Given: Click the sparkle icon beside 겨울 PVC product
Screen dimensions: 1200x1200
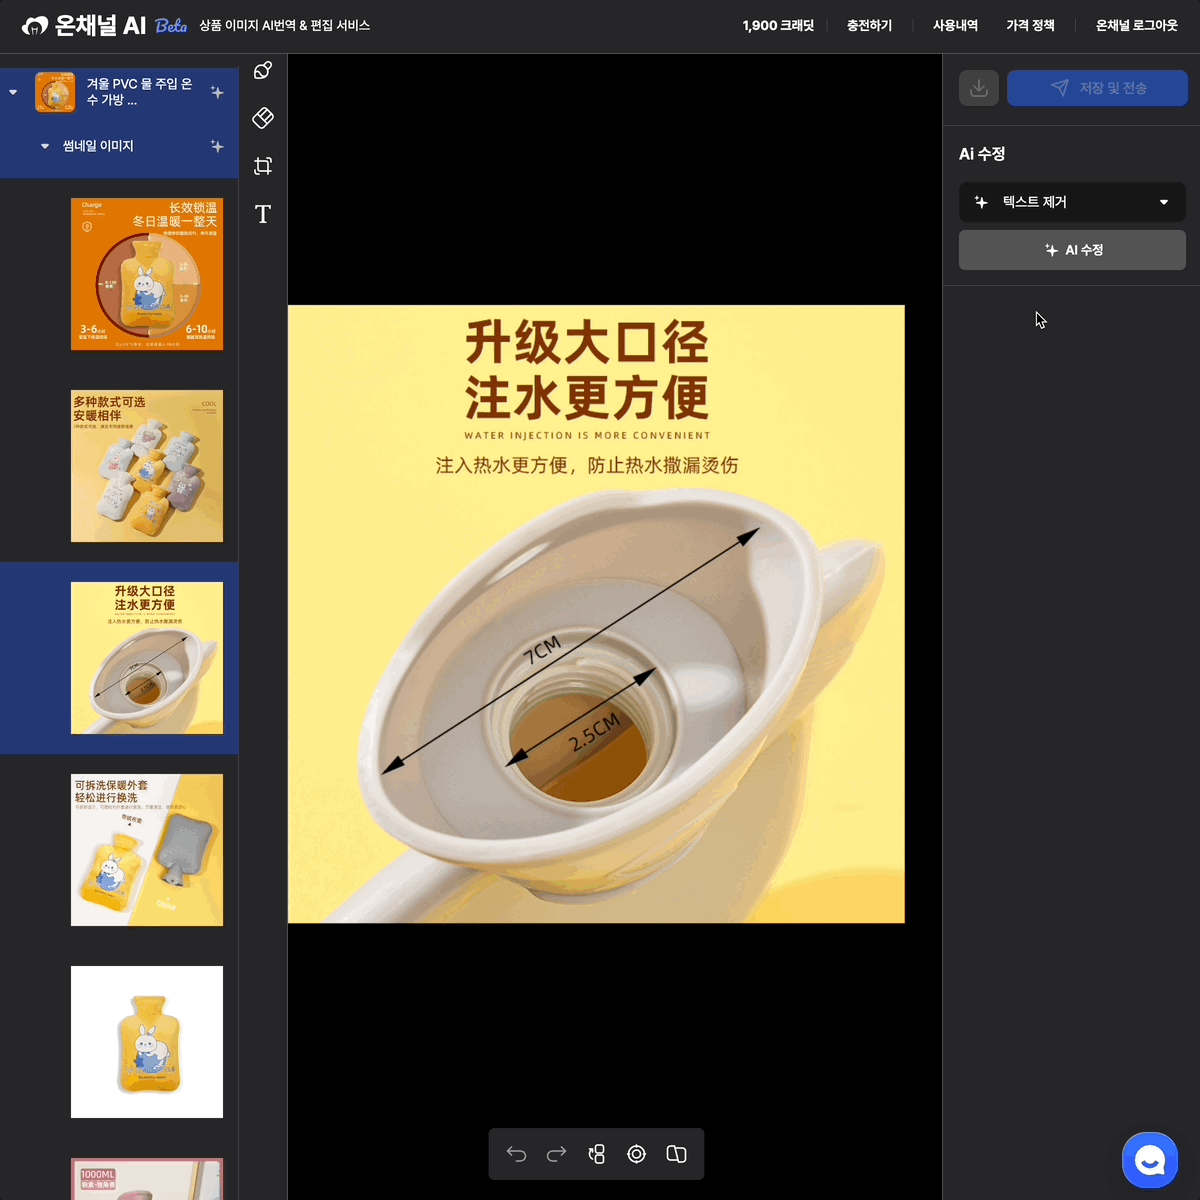Looking at the screenshot, I should tap(217, 92).
